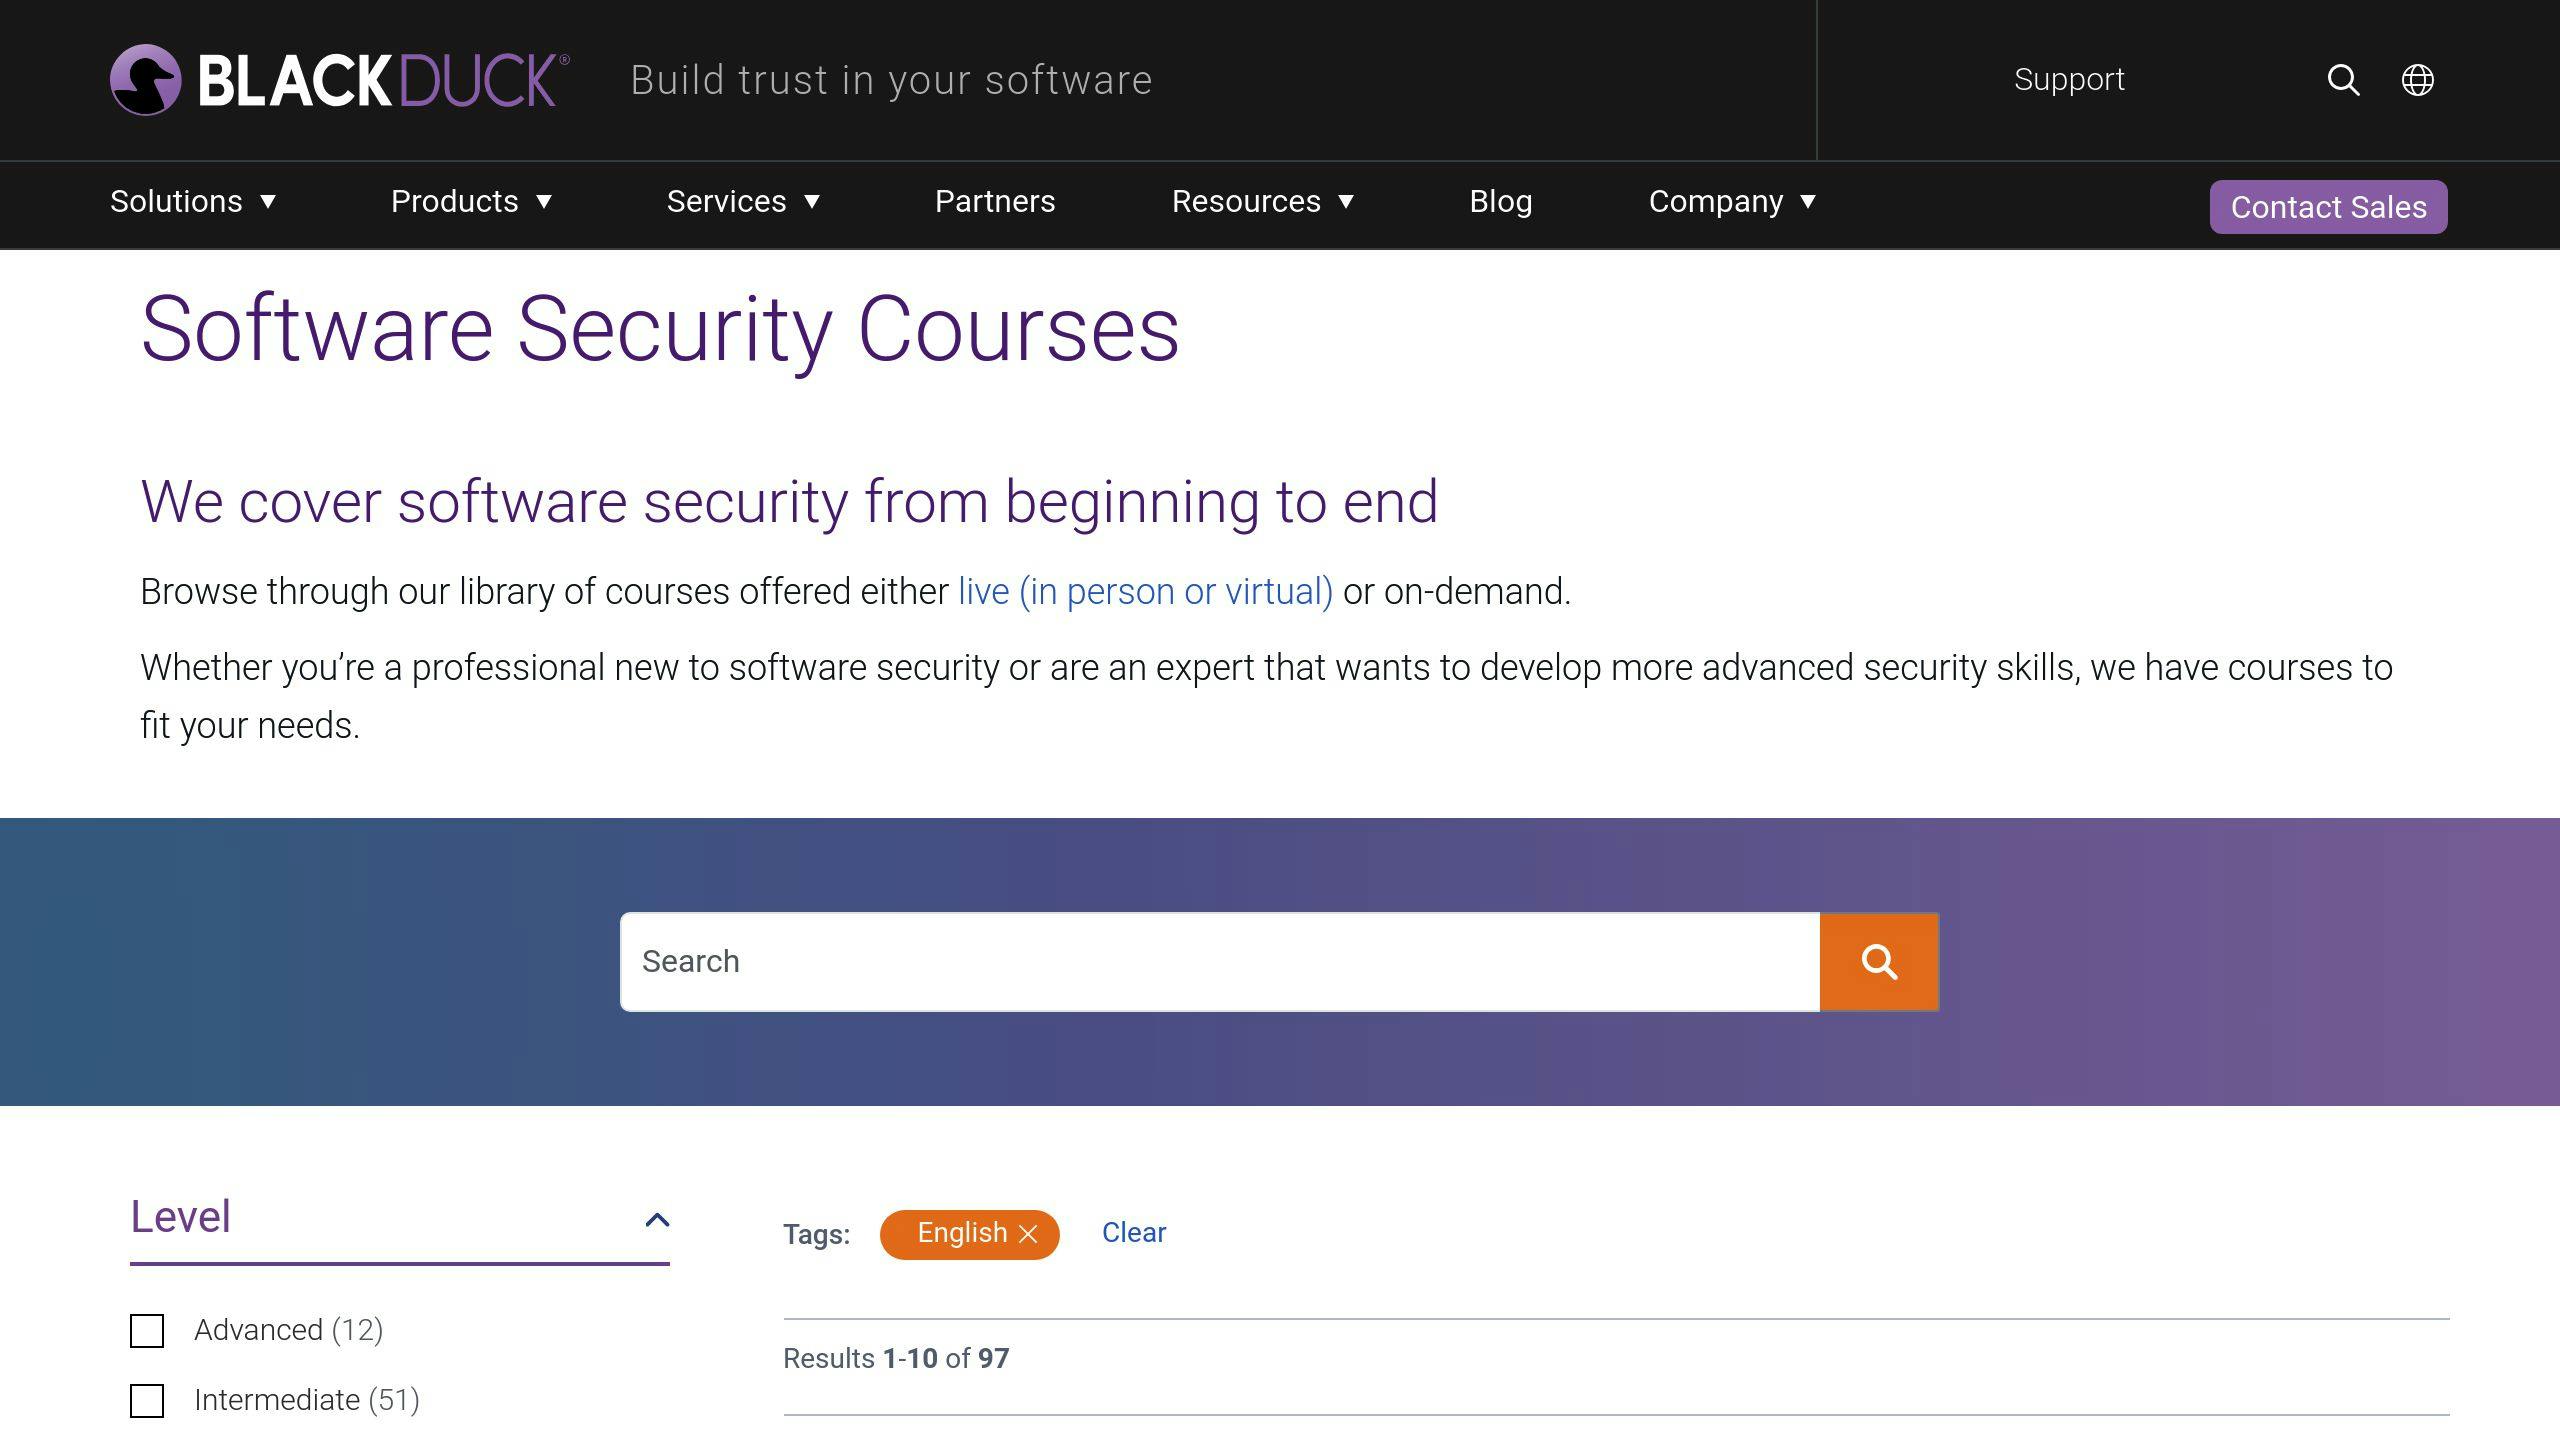Click the Contact Sales button
The width and height of the screenshot is (2560, 1440).
[x=2328, y=207]
